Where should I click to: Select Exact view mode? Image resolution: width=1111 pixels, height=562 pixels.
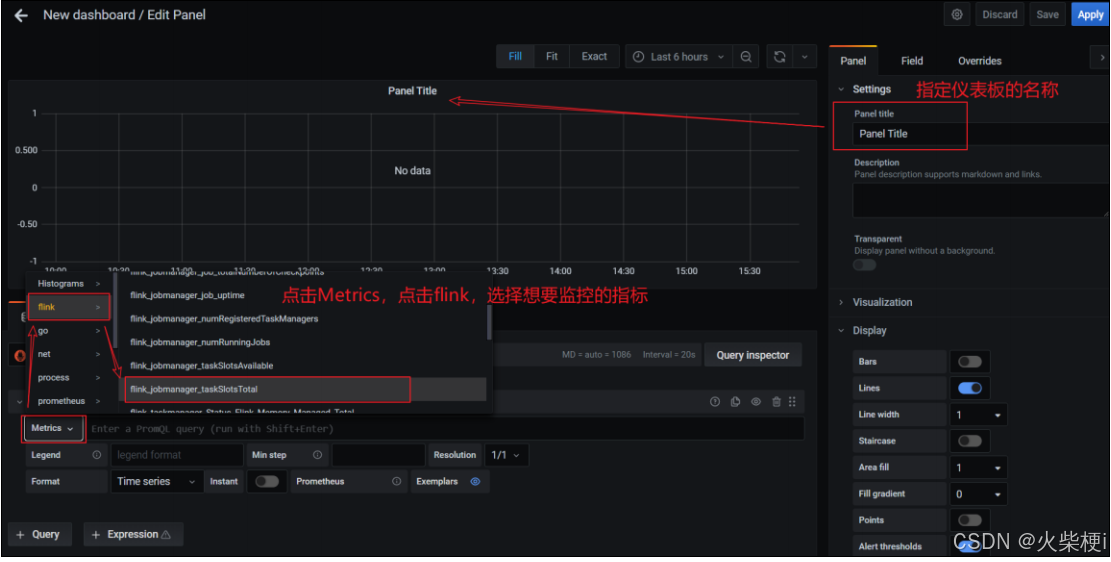[594, 57]
